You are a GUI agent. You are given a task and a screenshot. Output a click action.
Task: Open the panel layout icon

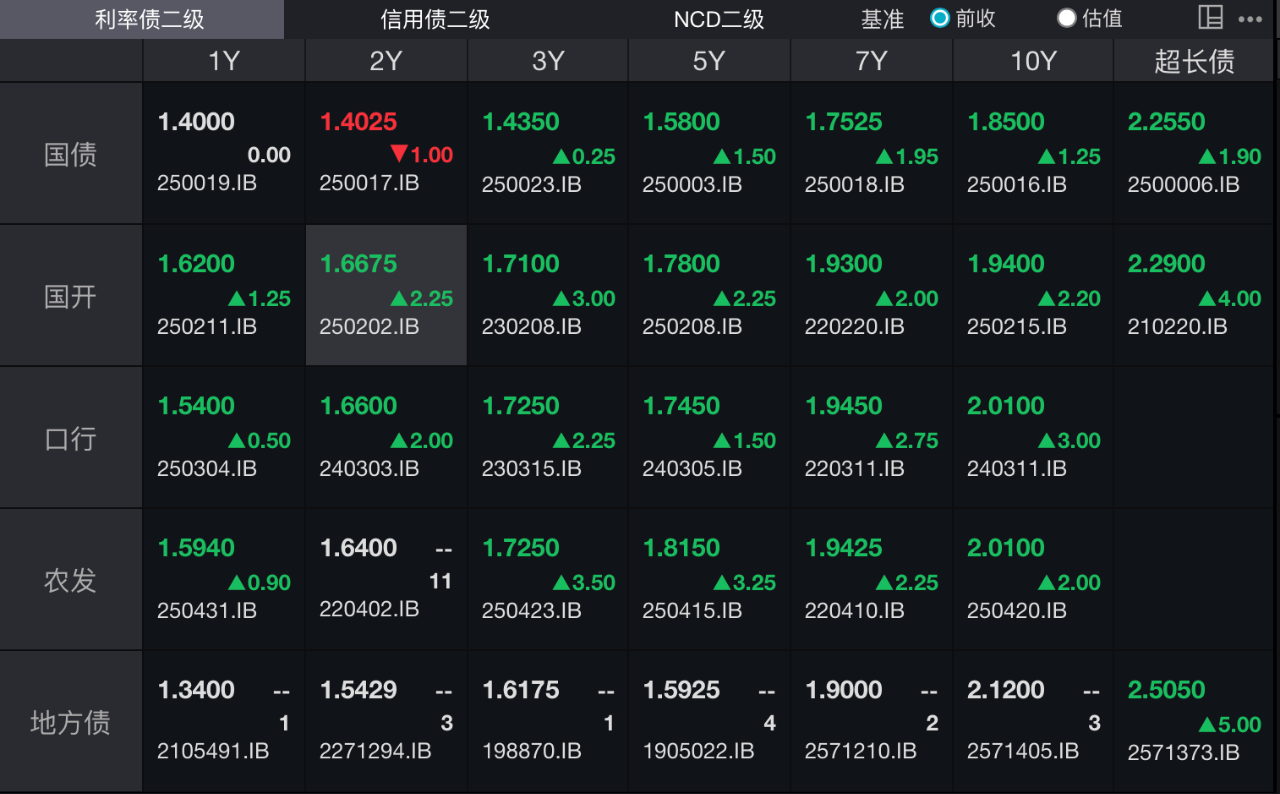1210,18
